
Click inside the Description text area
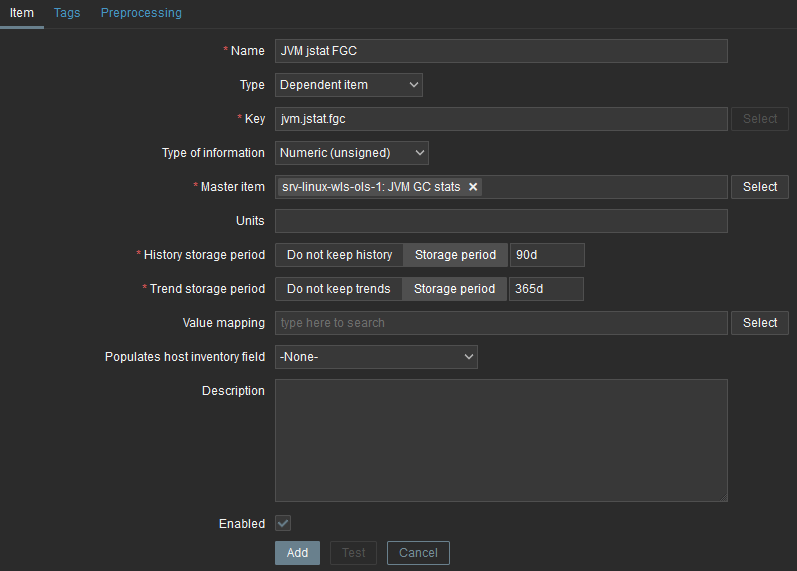(500, 440)
